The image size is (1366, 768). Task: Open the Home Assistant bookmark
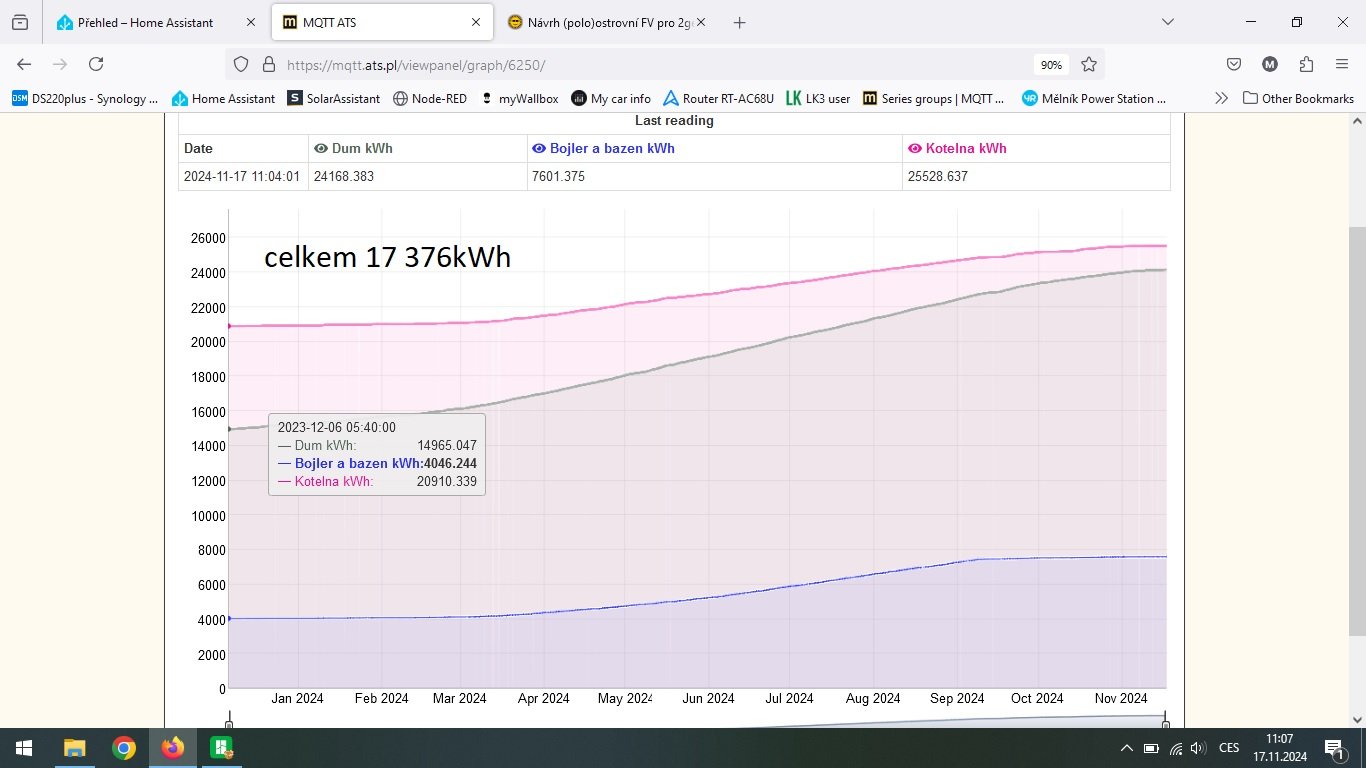pyautogui.click(x=223, y=98)
